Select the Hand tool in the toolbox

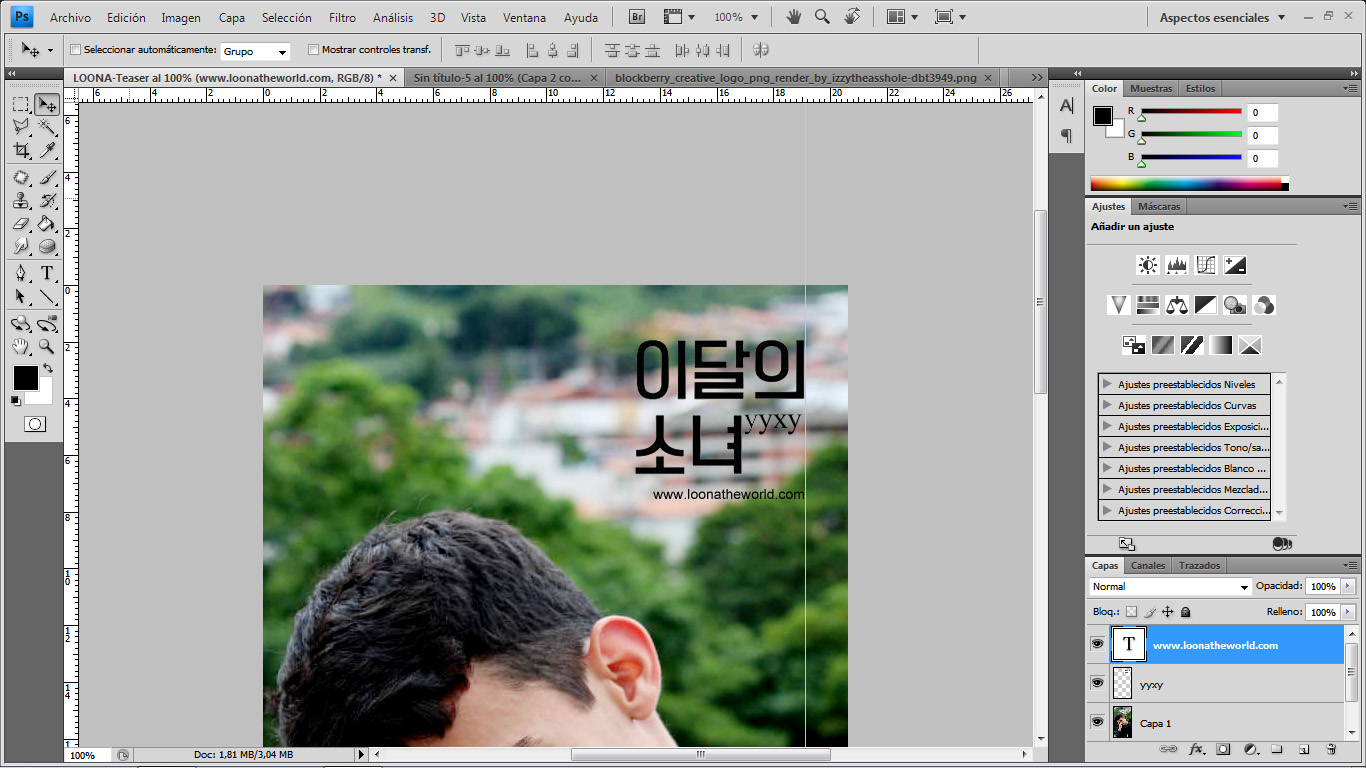point(20,347)
